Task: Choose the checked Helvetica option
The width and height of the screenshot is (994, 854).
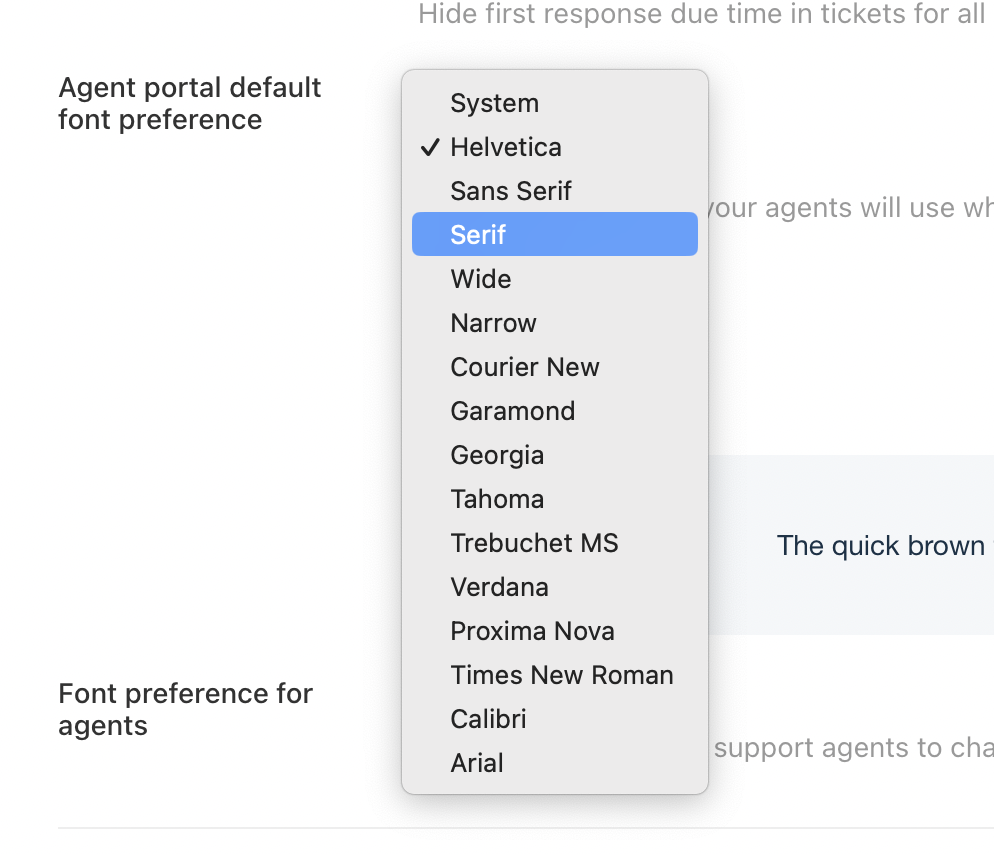Action: [506, 147]
